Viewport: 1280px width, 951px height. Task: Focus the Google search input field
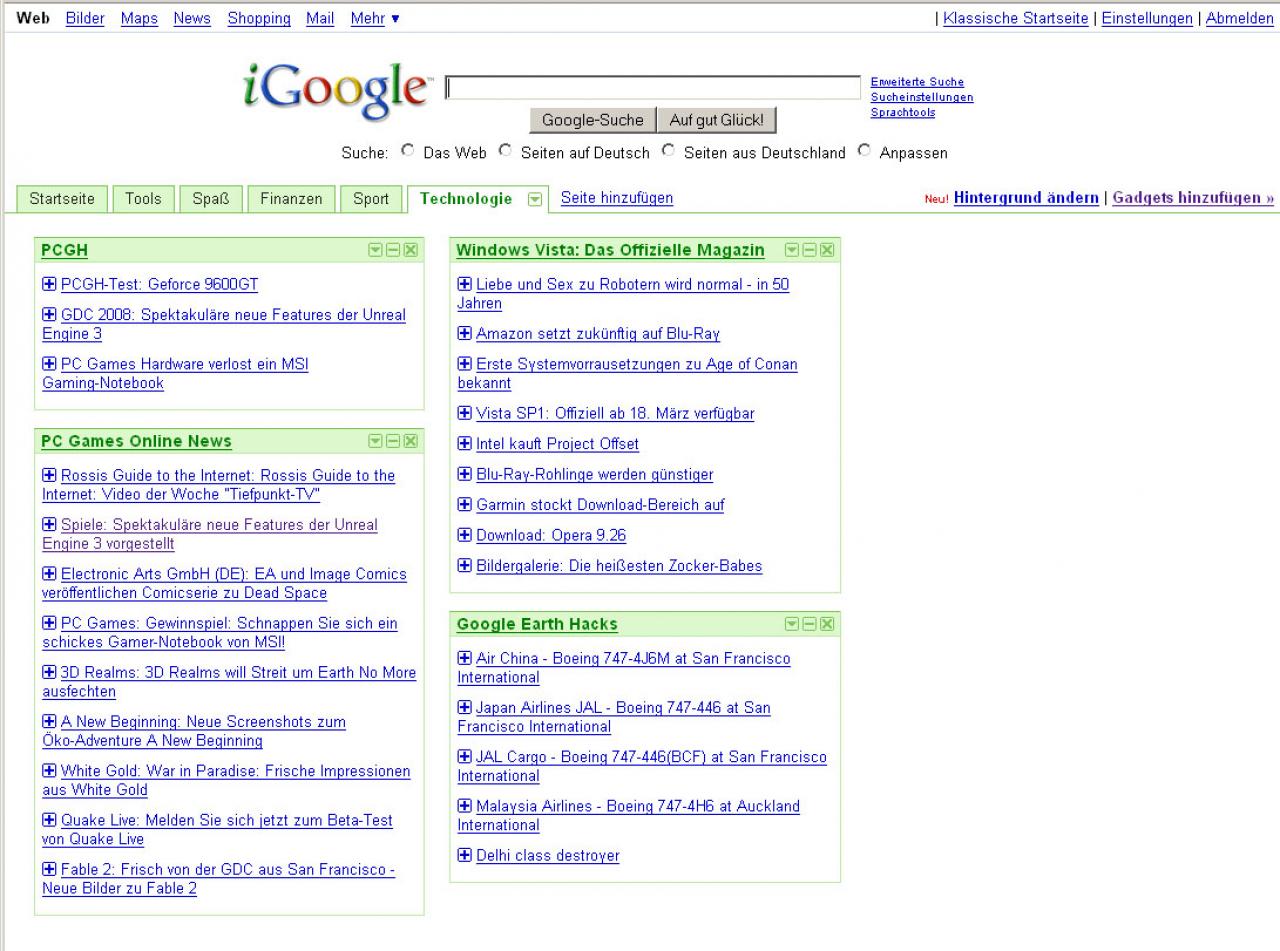coord(652,88)
